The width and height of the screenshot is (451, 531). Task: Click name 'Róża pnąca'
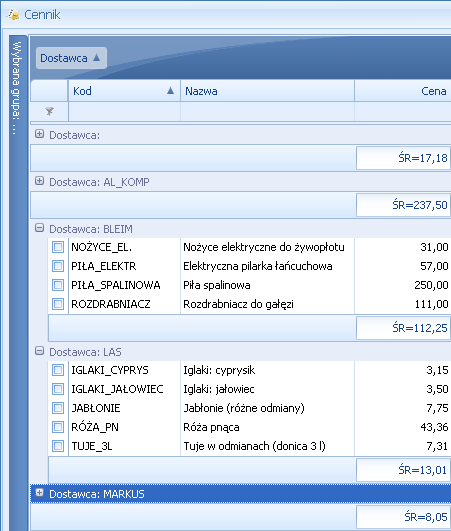click(211, 427)
